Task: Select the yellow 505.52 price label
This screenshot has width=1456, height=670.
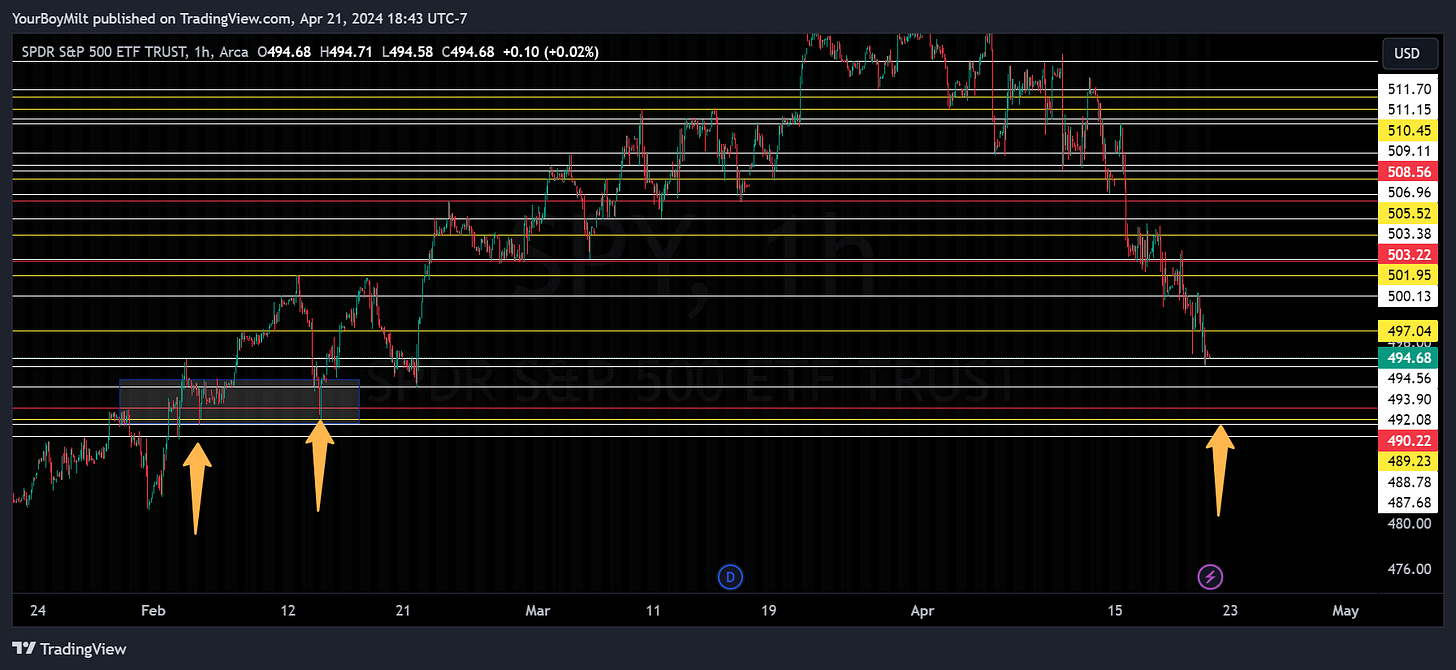Action: [1410, 213]
